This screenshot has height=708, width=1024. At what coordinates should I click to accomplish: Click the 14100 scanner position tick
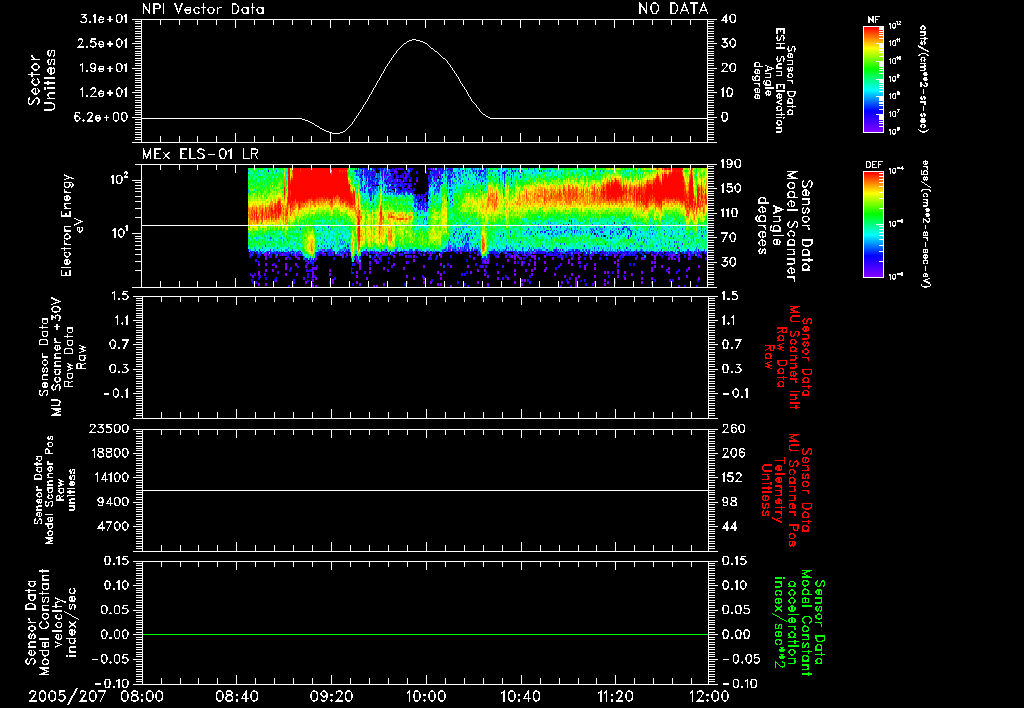tap(108, 477)
